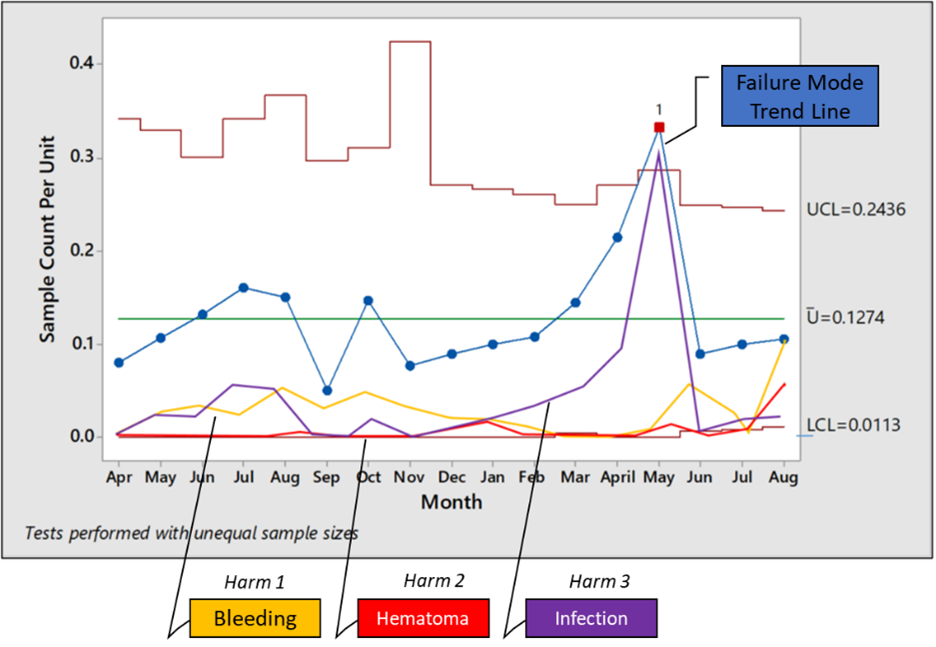
Task: Click the Sample Count Per Unit axis title
Action: [x=47, y=240]
